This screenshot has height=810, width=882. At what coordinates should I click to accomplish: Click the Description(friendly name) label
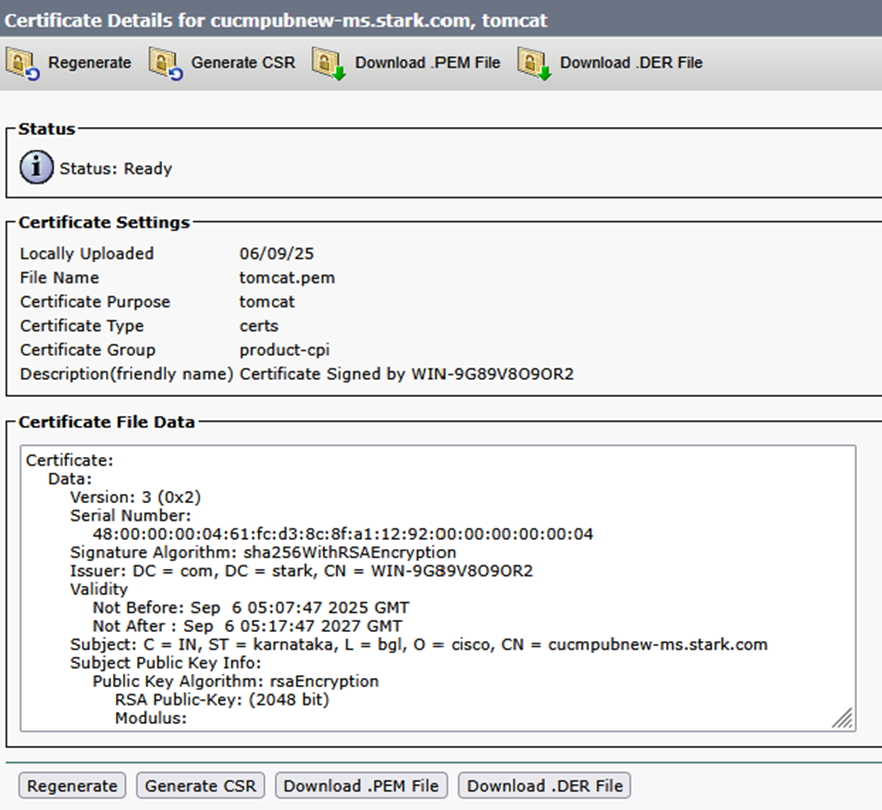[x=127, y=374]
